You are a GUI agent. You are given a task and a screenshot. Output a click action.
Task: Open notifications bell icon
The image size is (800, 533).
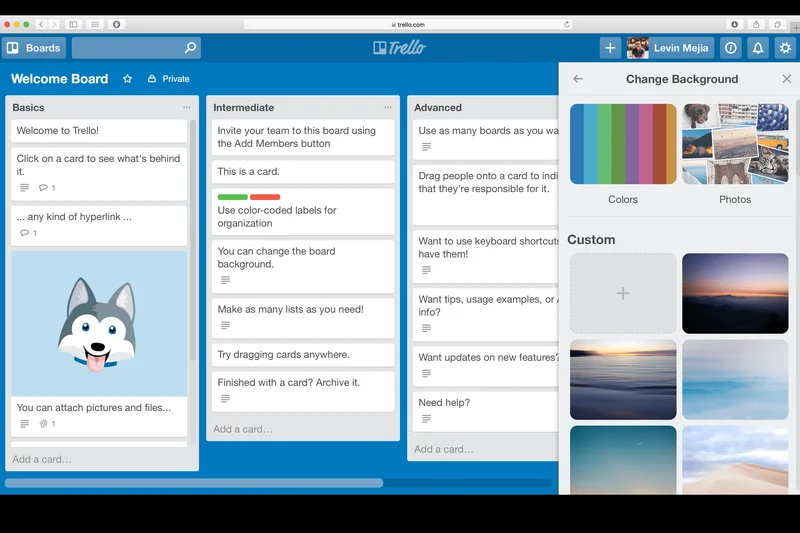pos(758,48)
